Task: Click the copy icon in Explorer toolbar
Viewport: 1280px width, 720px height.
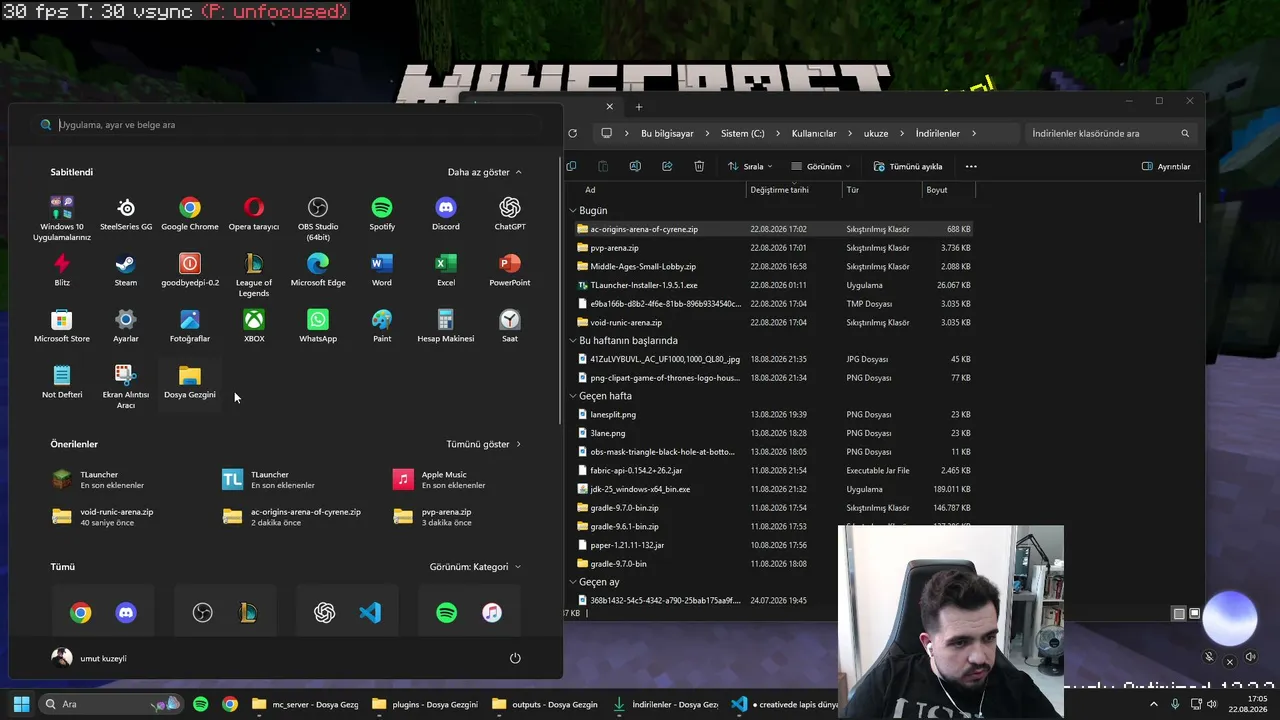Action: 571,166
